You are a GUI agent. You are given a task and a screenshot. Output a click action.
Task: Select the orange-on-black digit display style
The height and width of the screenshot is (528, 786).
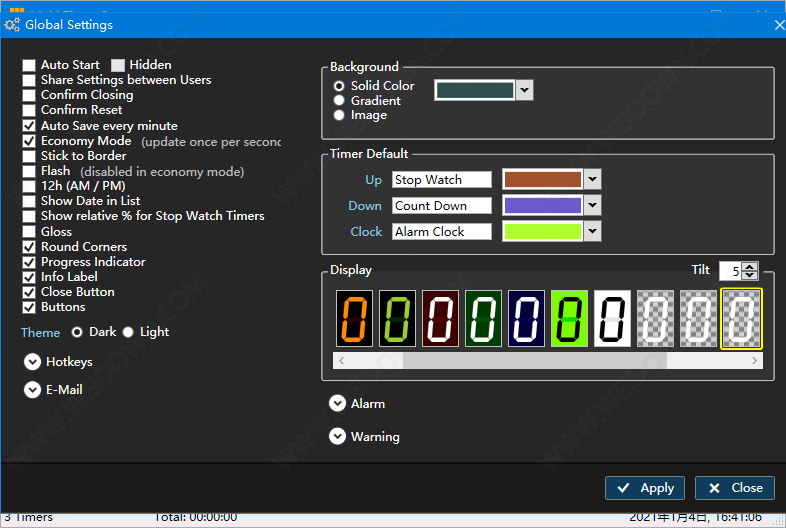(x=354, y=318)
